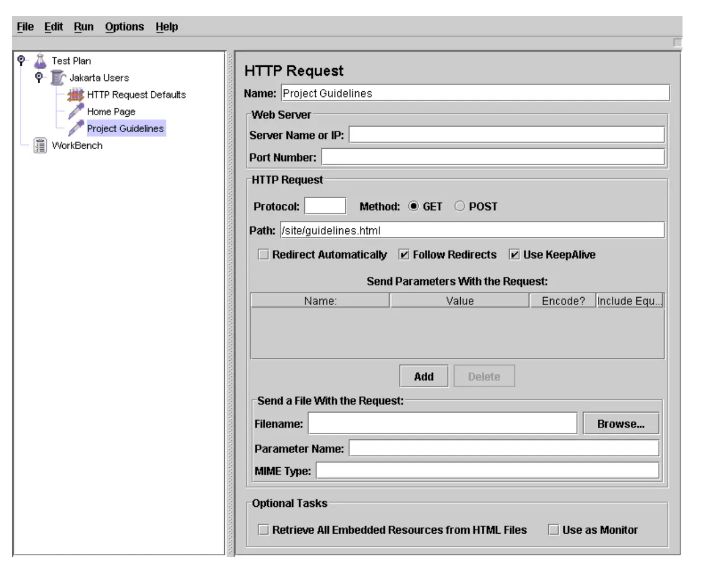Collapse the Test Plan tree node

tap(21, 60)
